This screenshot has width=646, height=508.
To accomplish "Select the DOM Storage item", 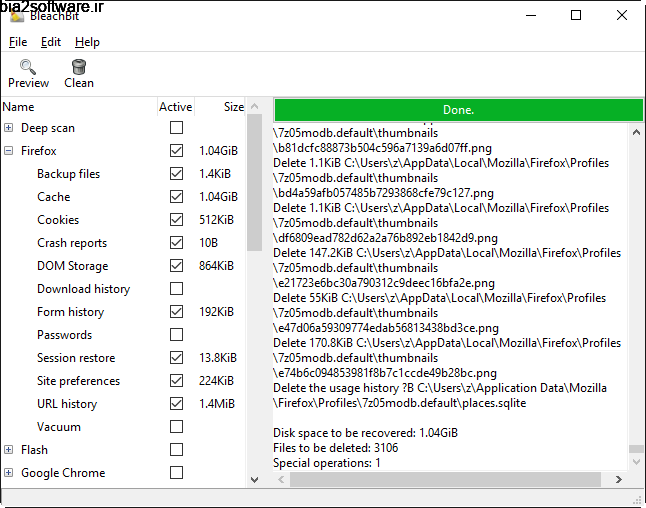I will (73, 266).
